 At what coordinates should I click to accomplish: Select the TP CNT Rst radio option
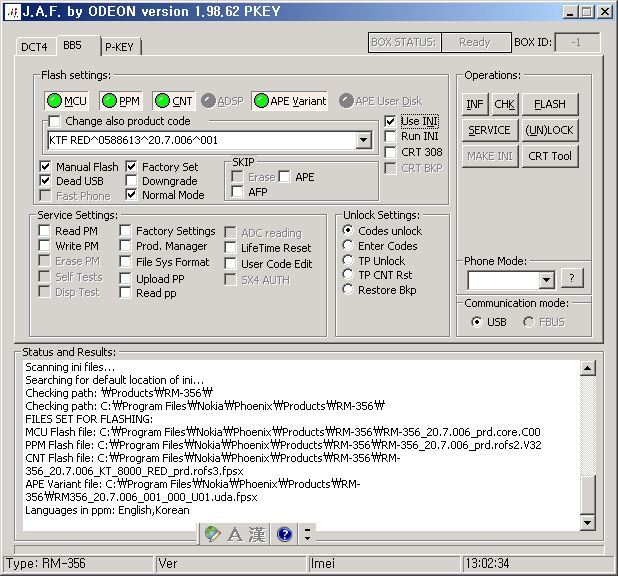(348, 274)
